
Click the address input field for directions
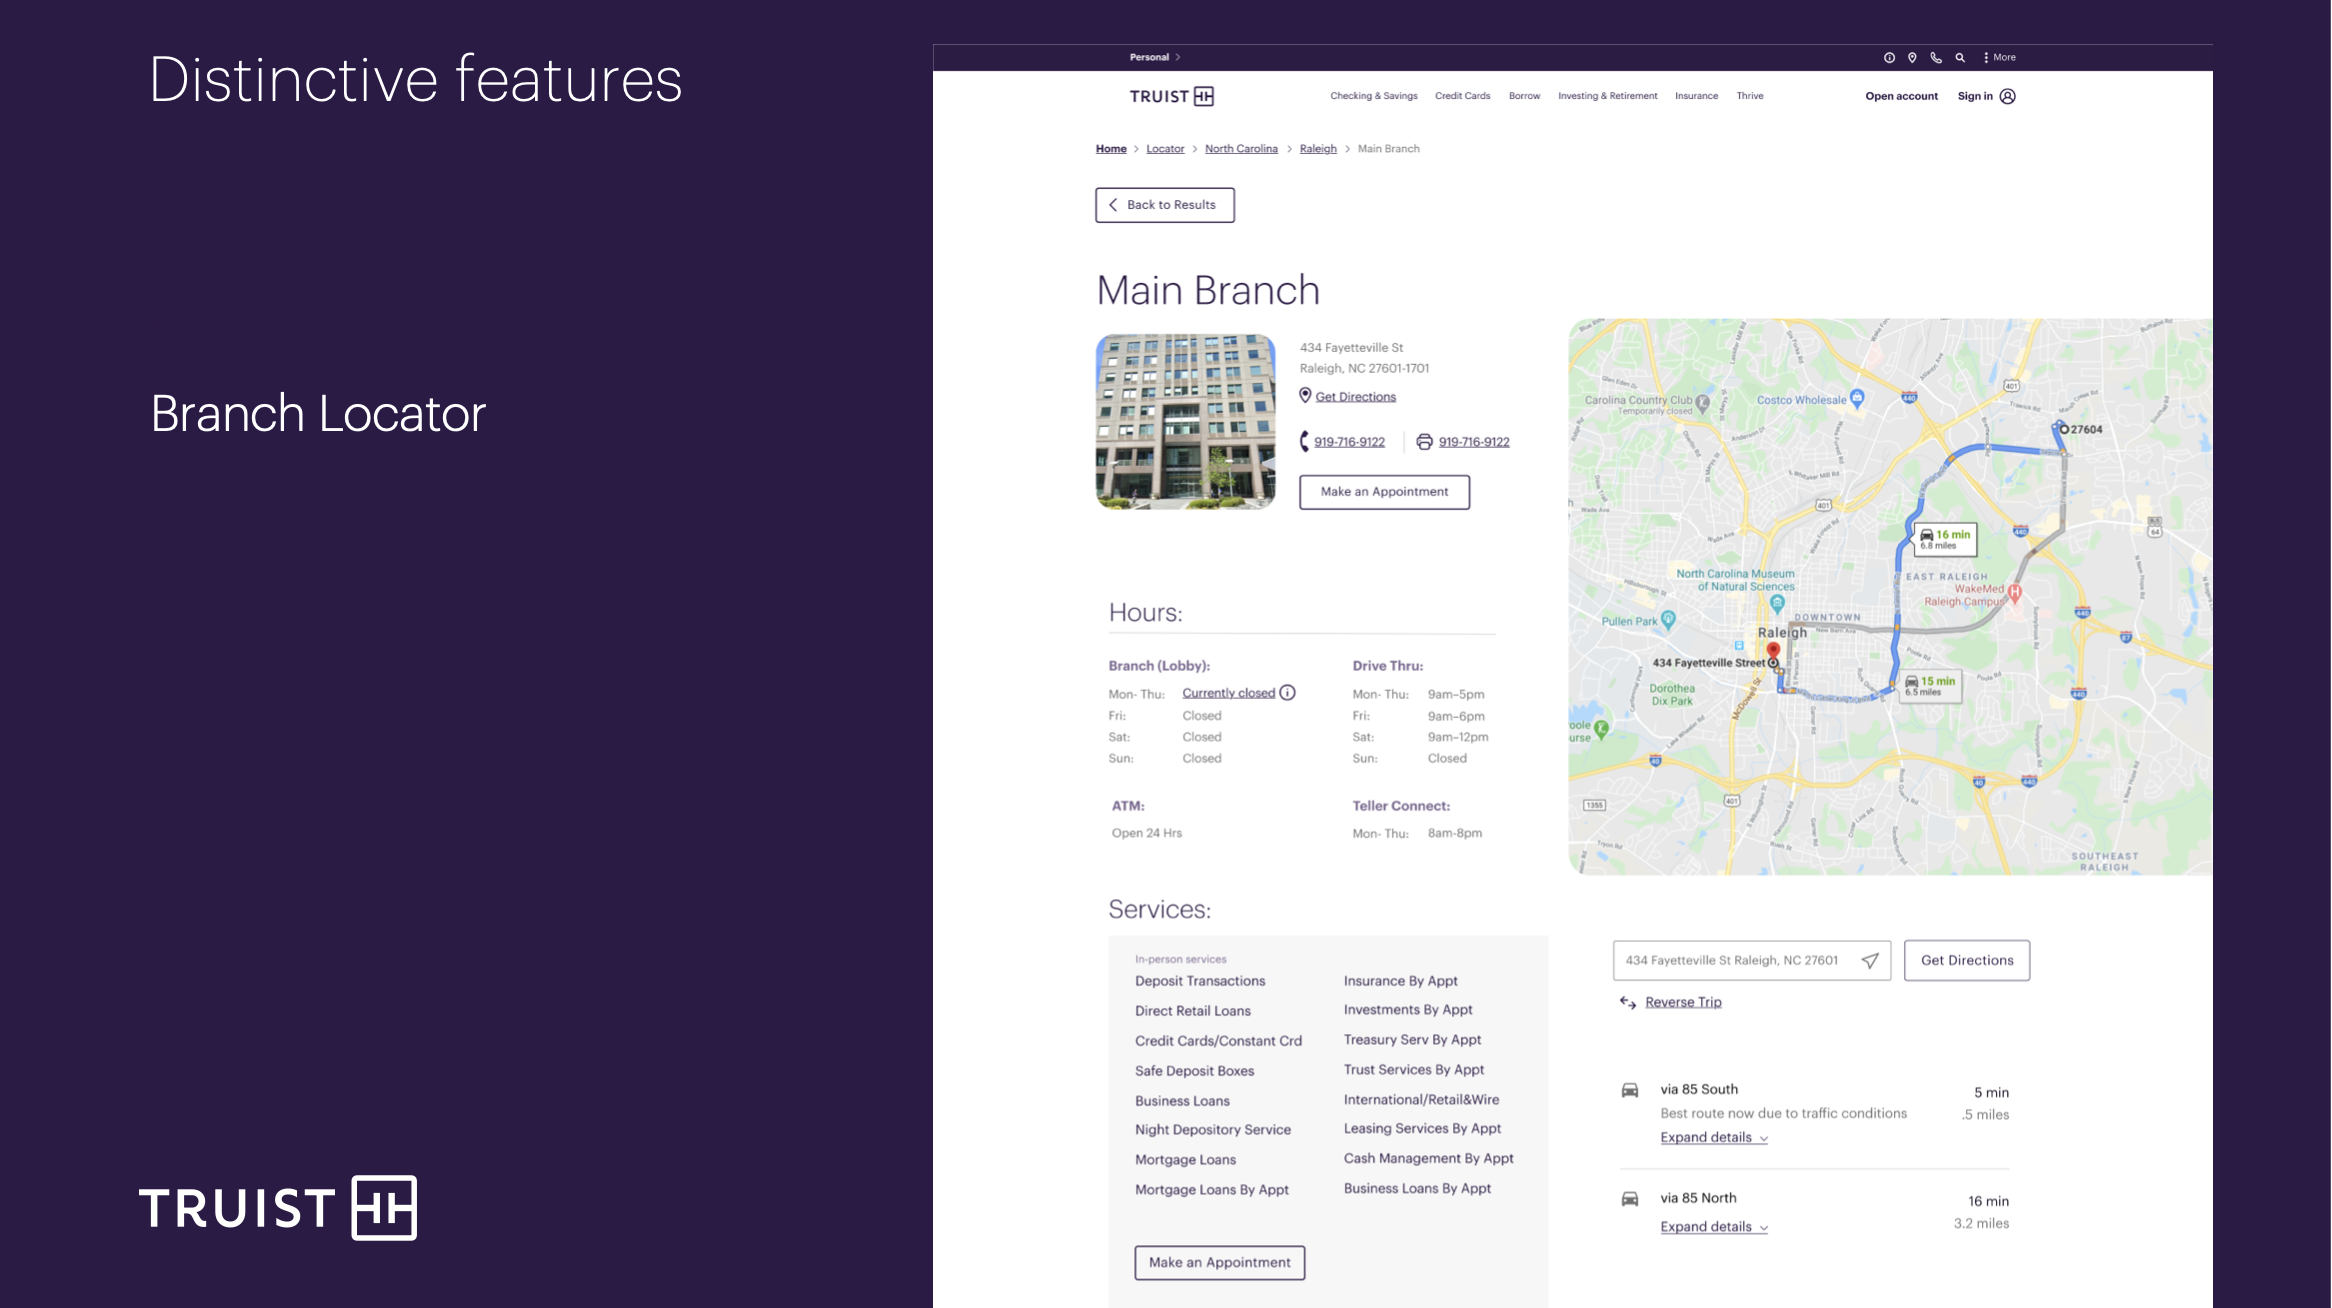click(1751, 961)
